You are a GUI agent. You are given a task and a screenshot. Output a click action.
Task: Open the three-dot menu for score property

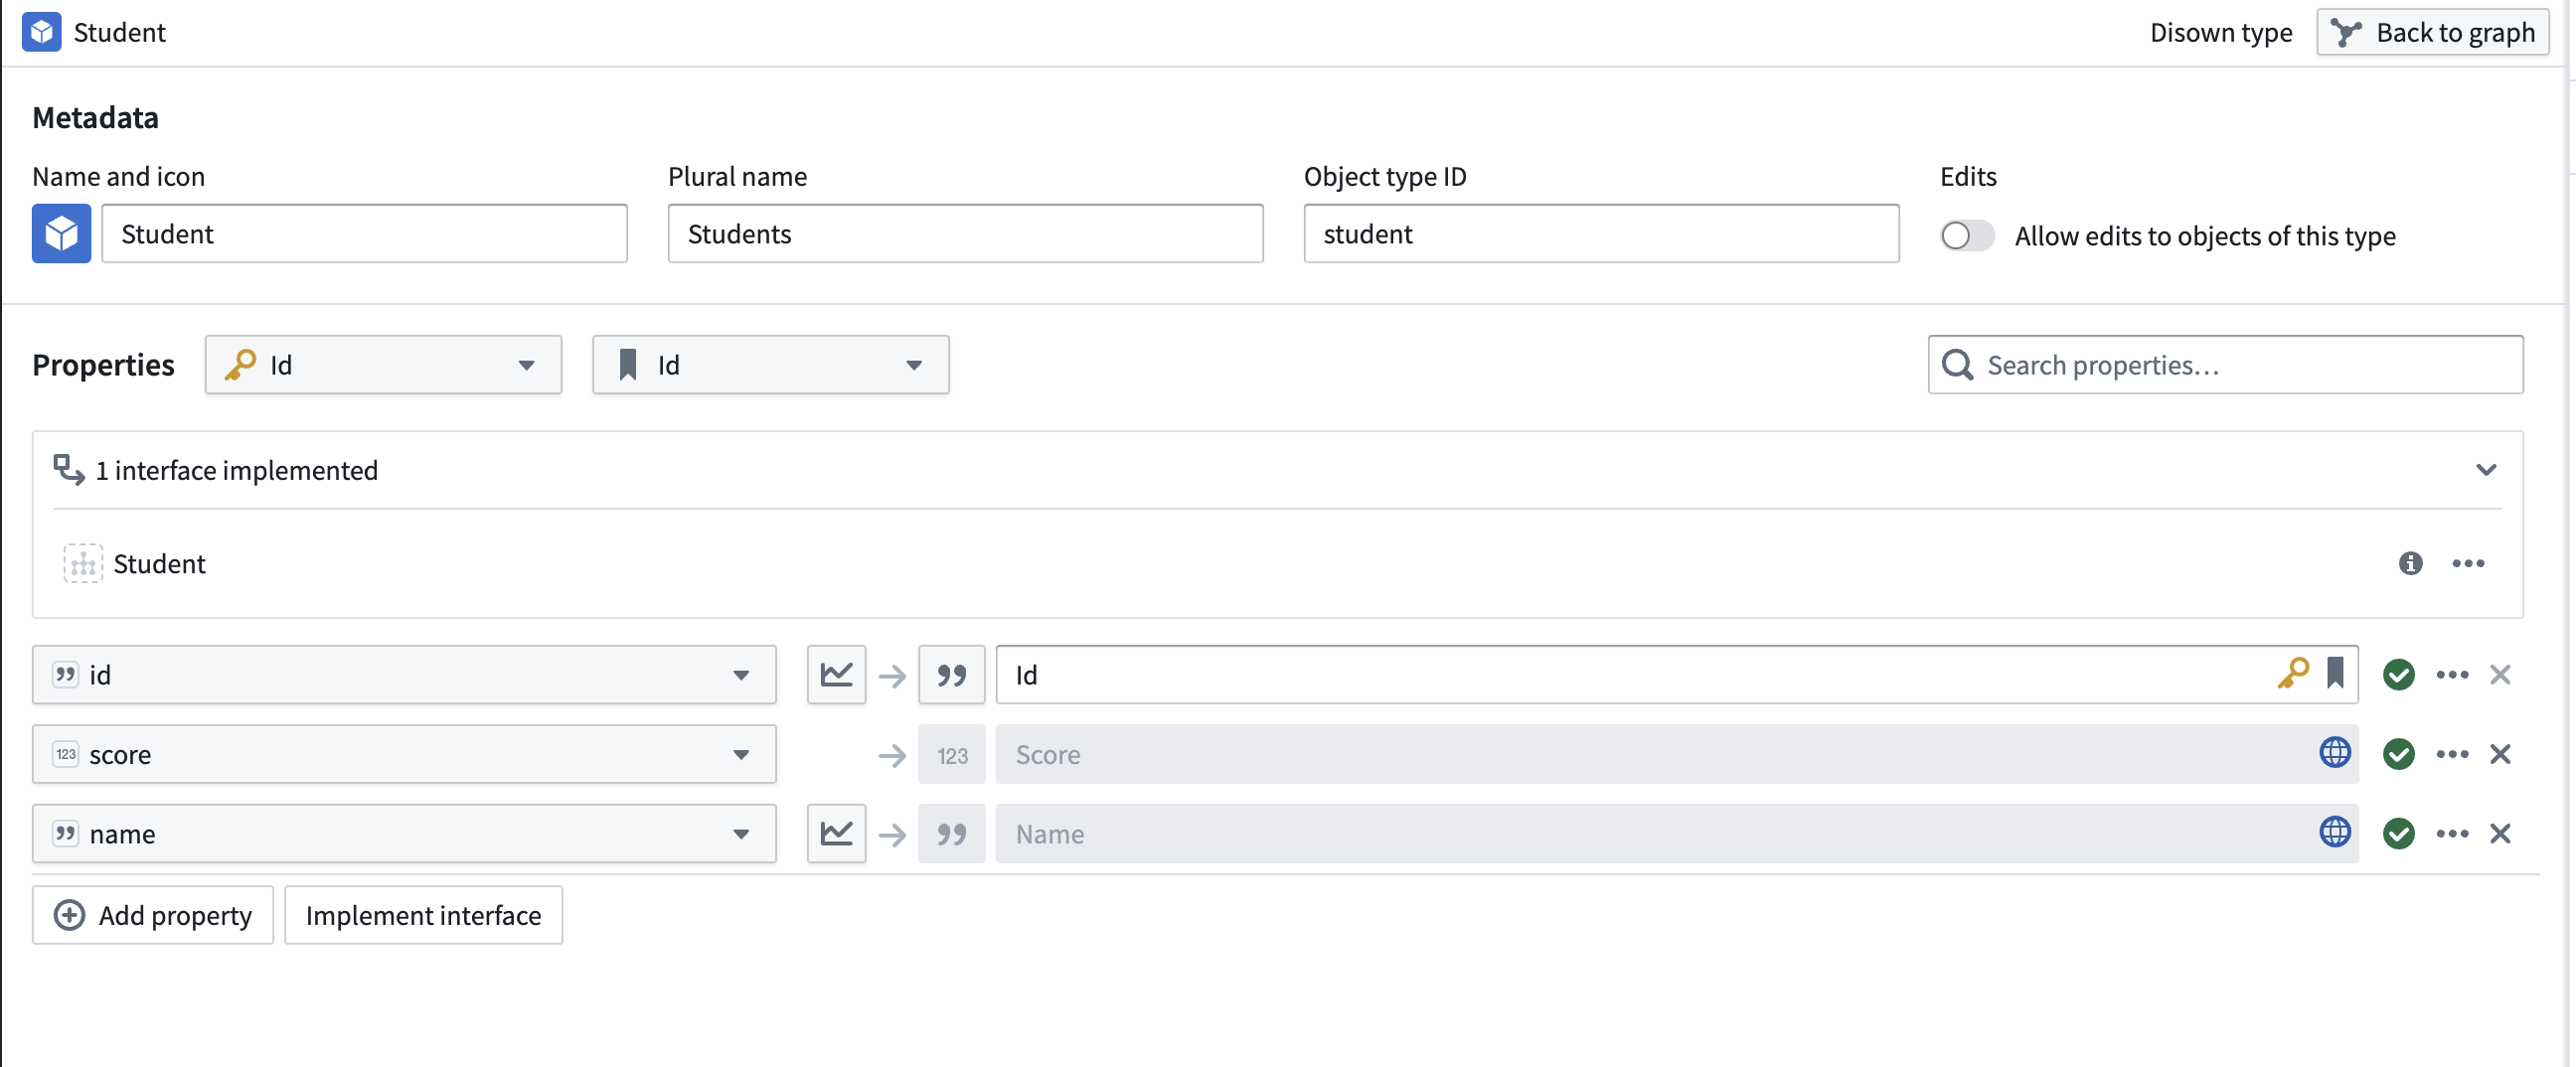coord(2452,754)
